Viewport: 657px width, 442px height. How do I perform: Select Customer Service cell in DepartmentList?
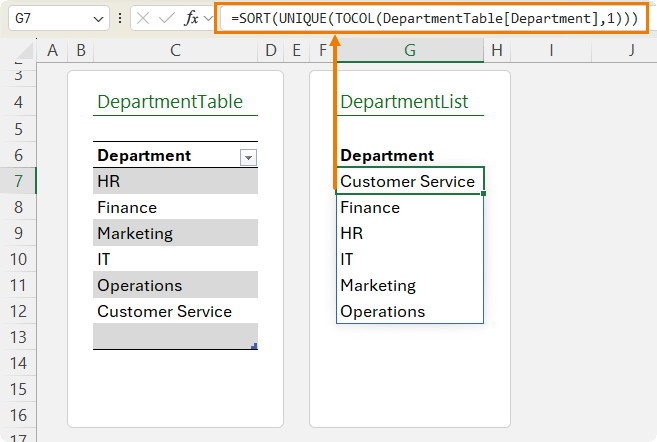point(410,181)
